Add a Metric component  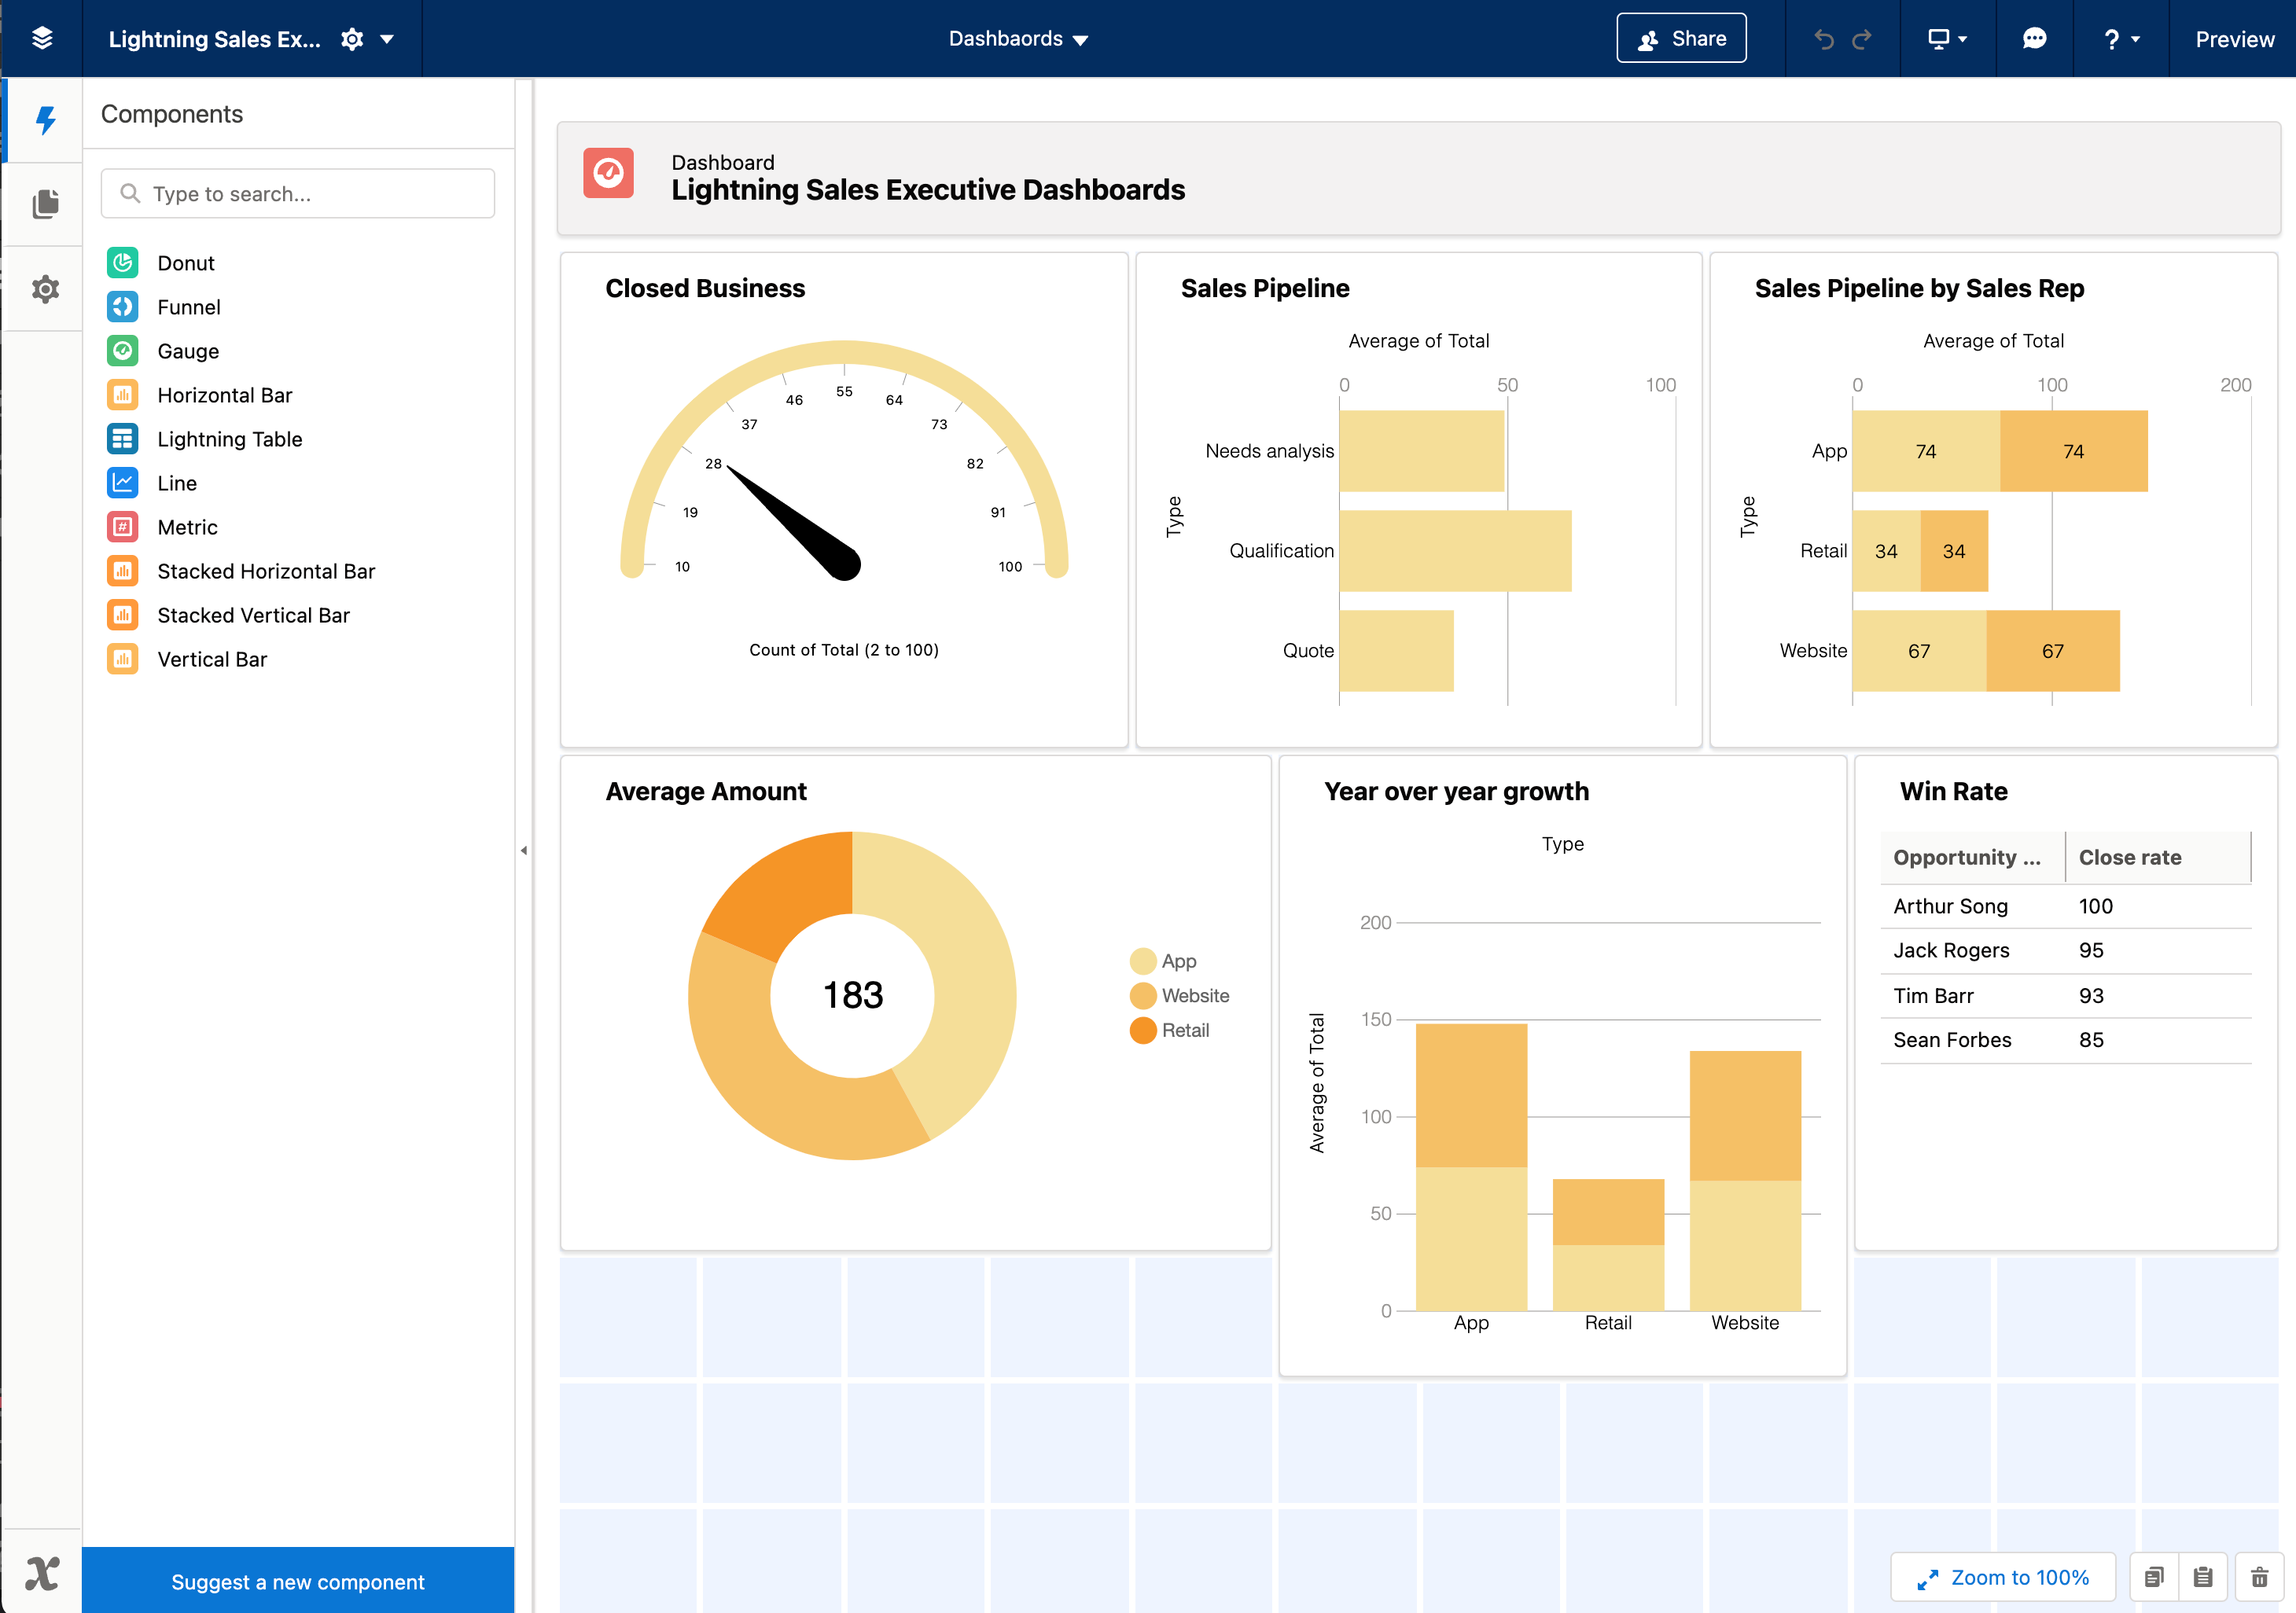188,527
